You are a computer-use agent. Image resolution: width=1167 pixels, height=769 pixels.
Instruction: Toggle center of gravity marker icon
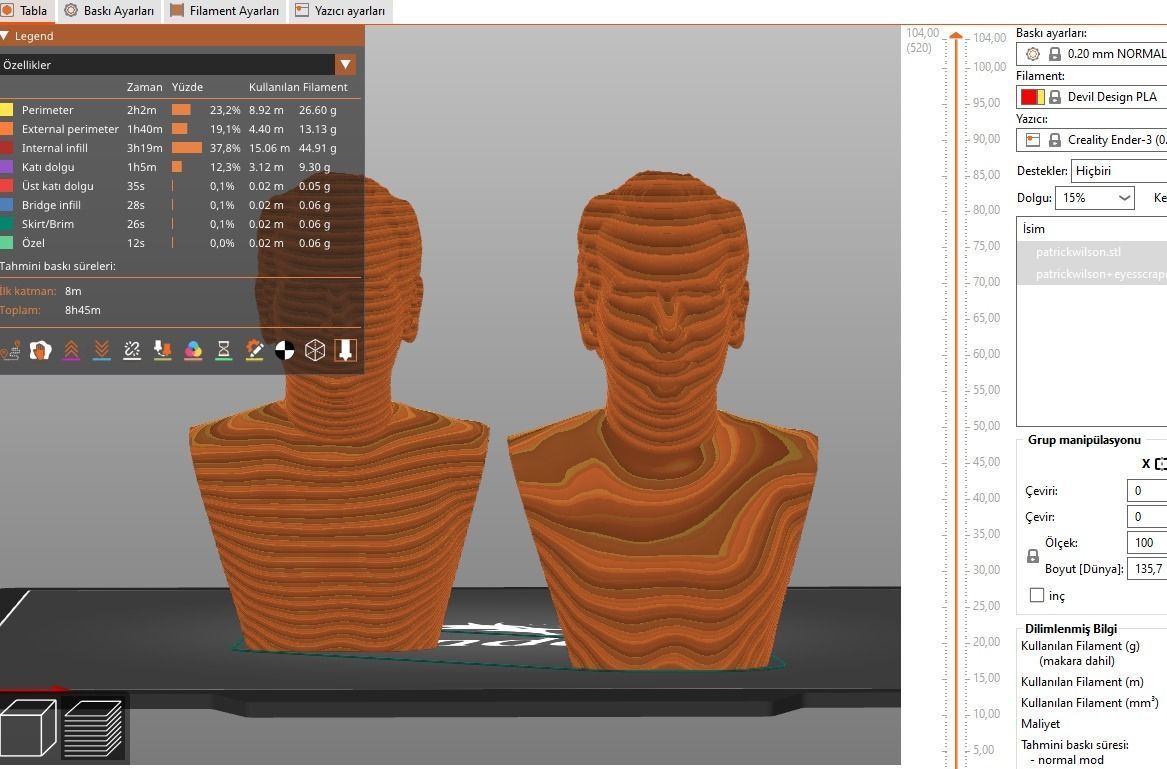click(284, 350)
